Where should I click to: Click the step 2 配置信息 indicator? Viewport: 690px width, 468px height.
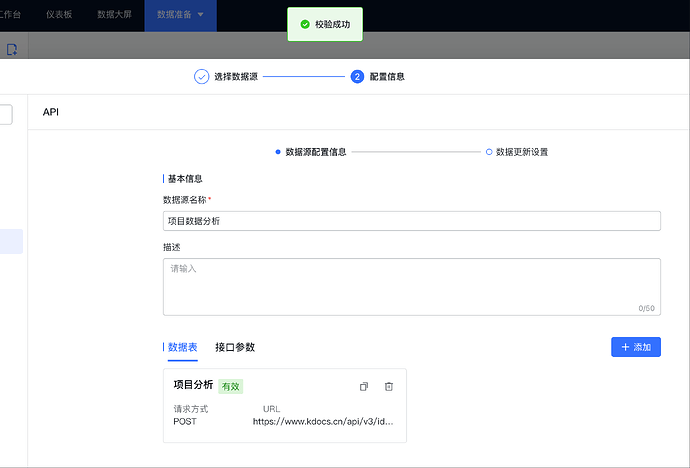pos(357,77)
